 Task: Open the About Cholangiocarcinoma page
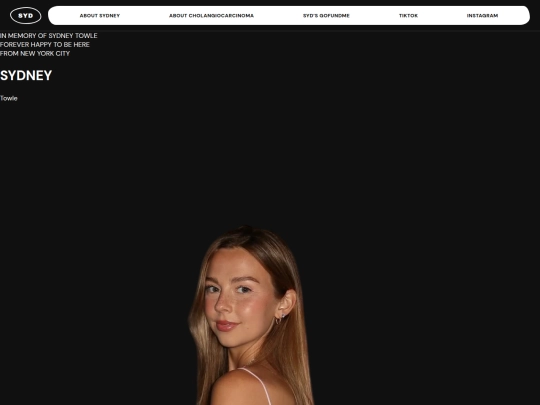(x=211, y=15)
